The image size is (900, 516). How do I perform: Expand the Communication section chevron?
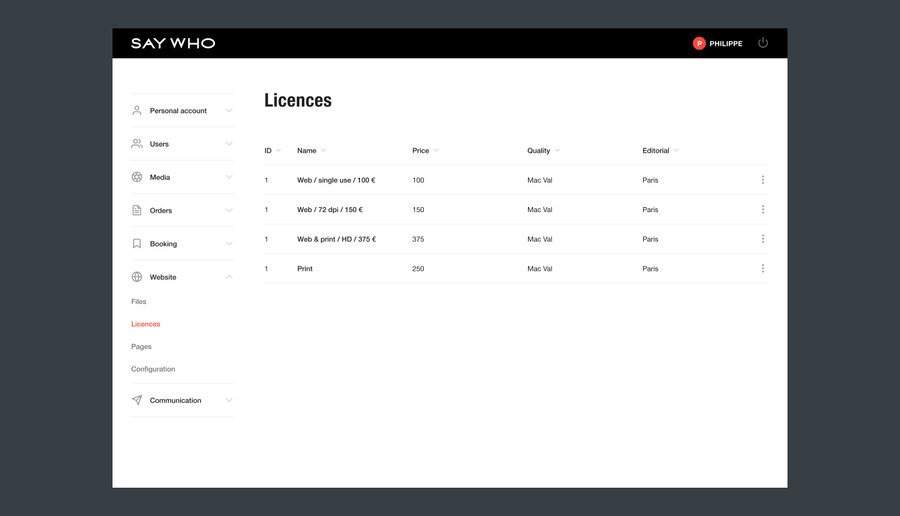(229, 400)
